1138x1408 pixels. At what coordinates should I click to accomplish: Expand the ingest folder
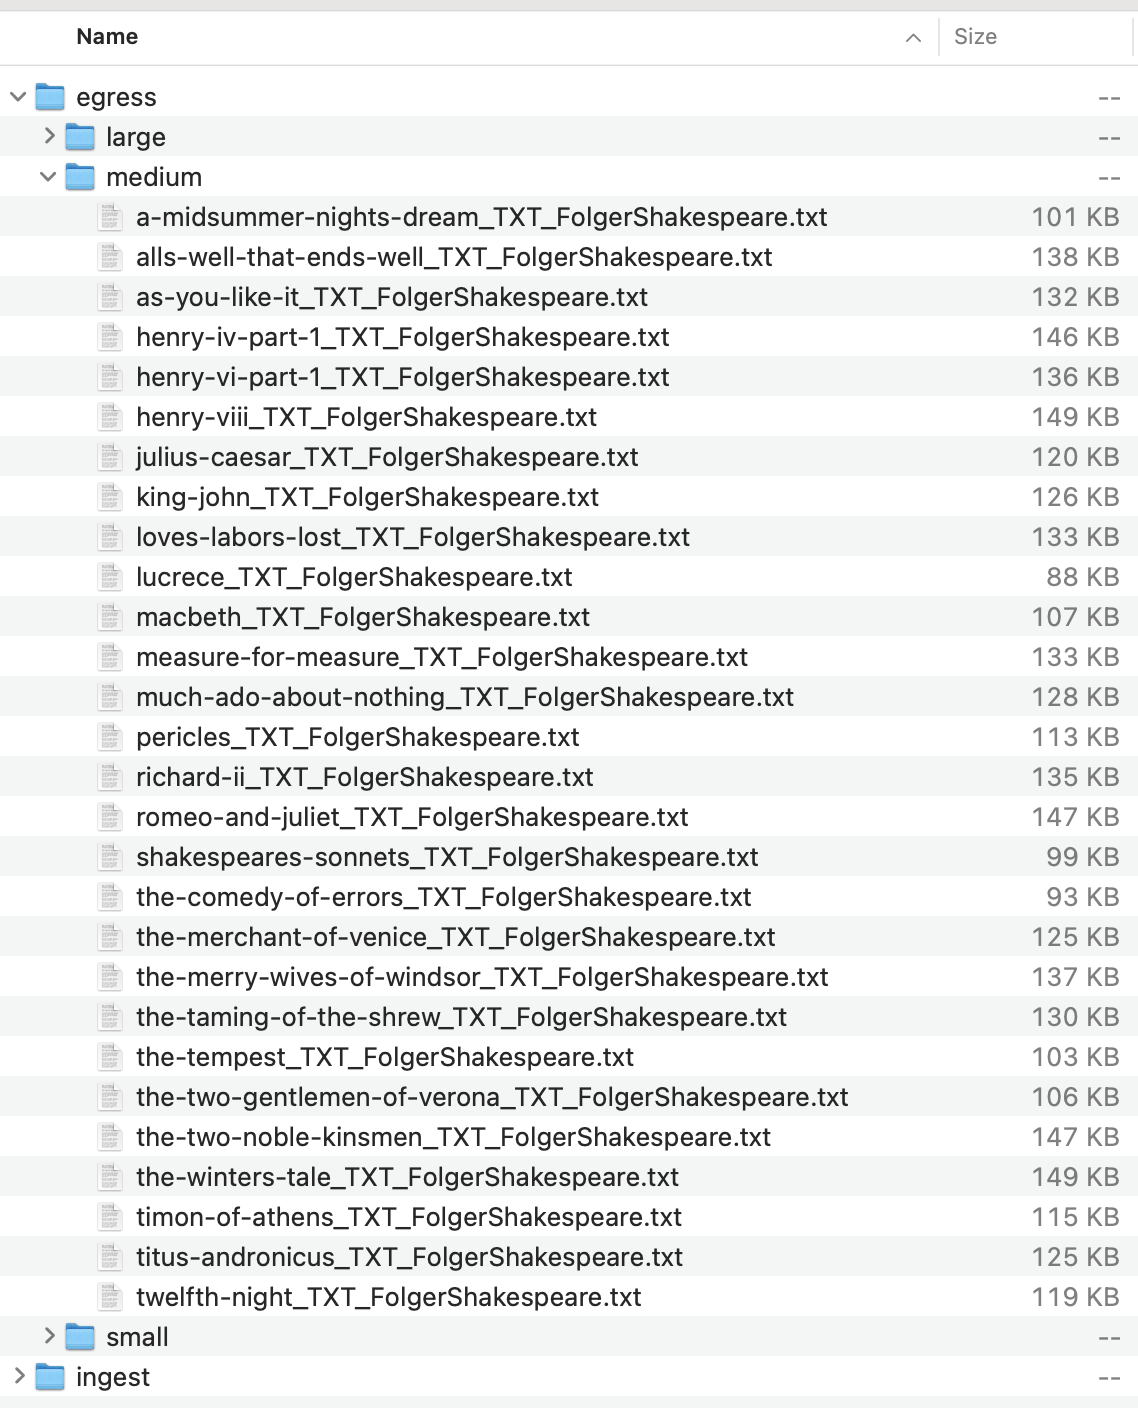(18, 1376)
